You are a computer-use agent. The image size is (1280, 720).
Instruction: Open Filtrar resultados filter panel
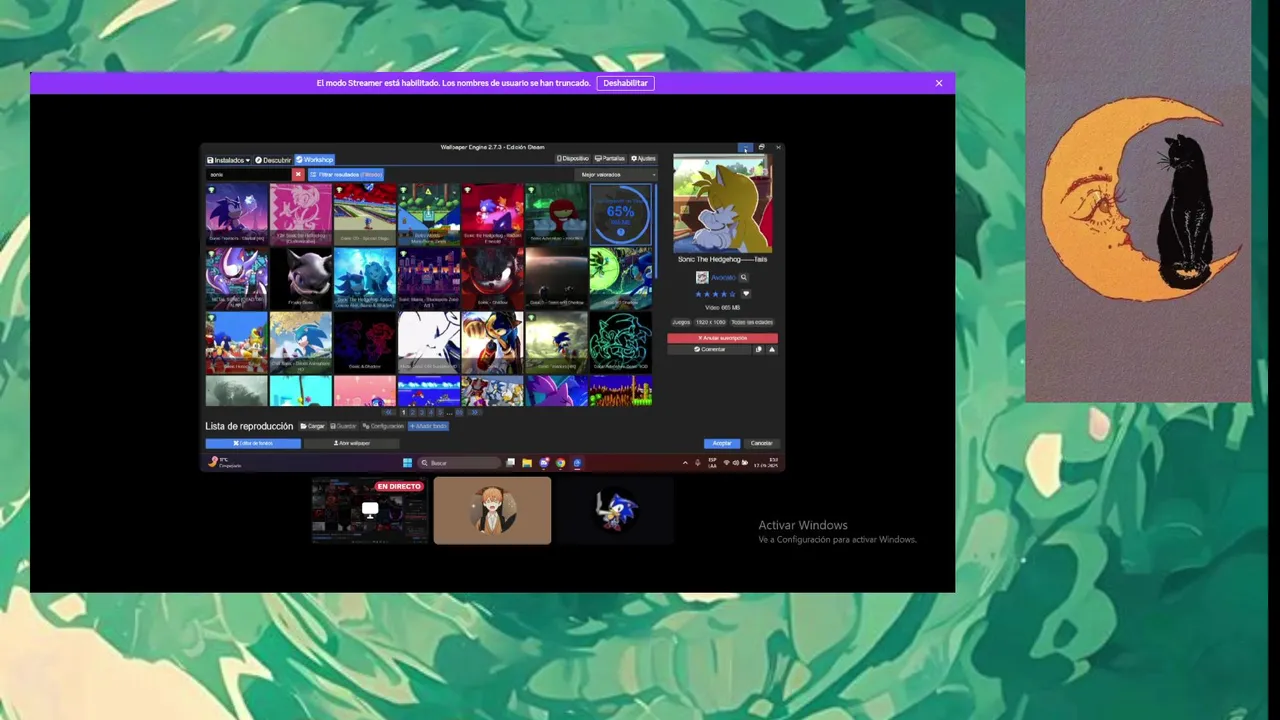click(x=346, y=174)
